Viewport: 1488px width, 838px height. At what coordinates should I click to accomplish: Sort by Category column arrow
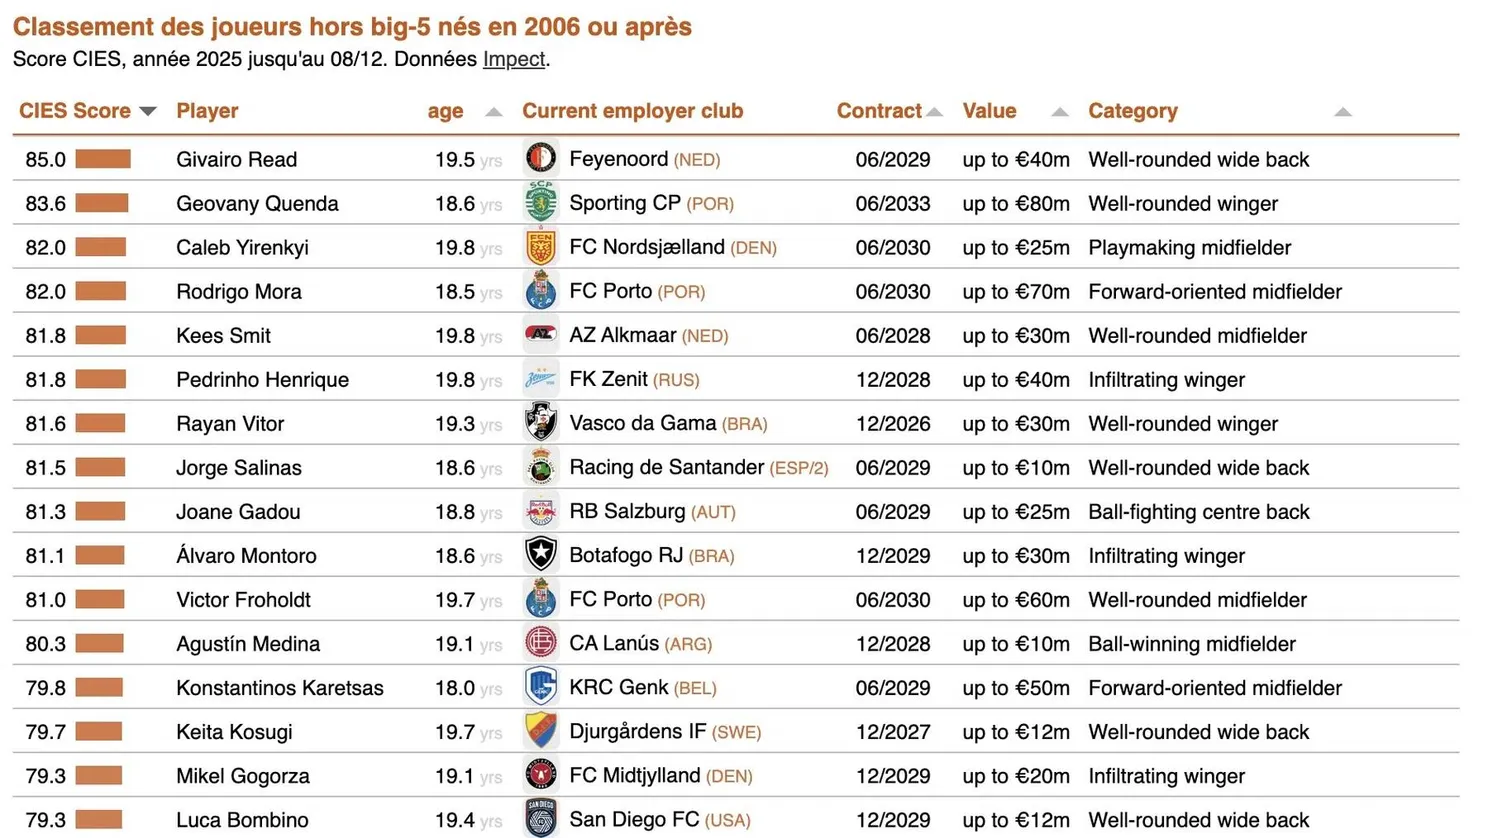point(1343,112)
